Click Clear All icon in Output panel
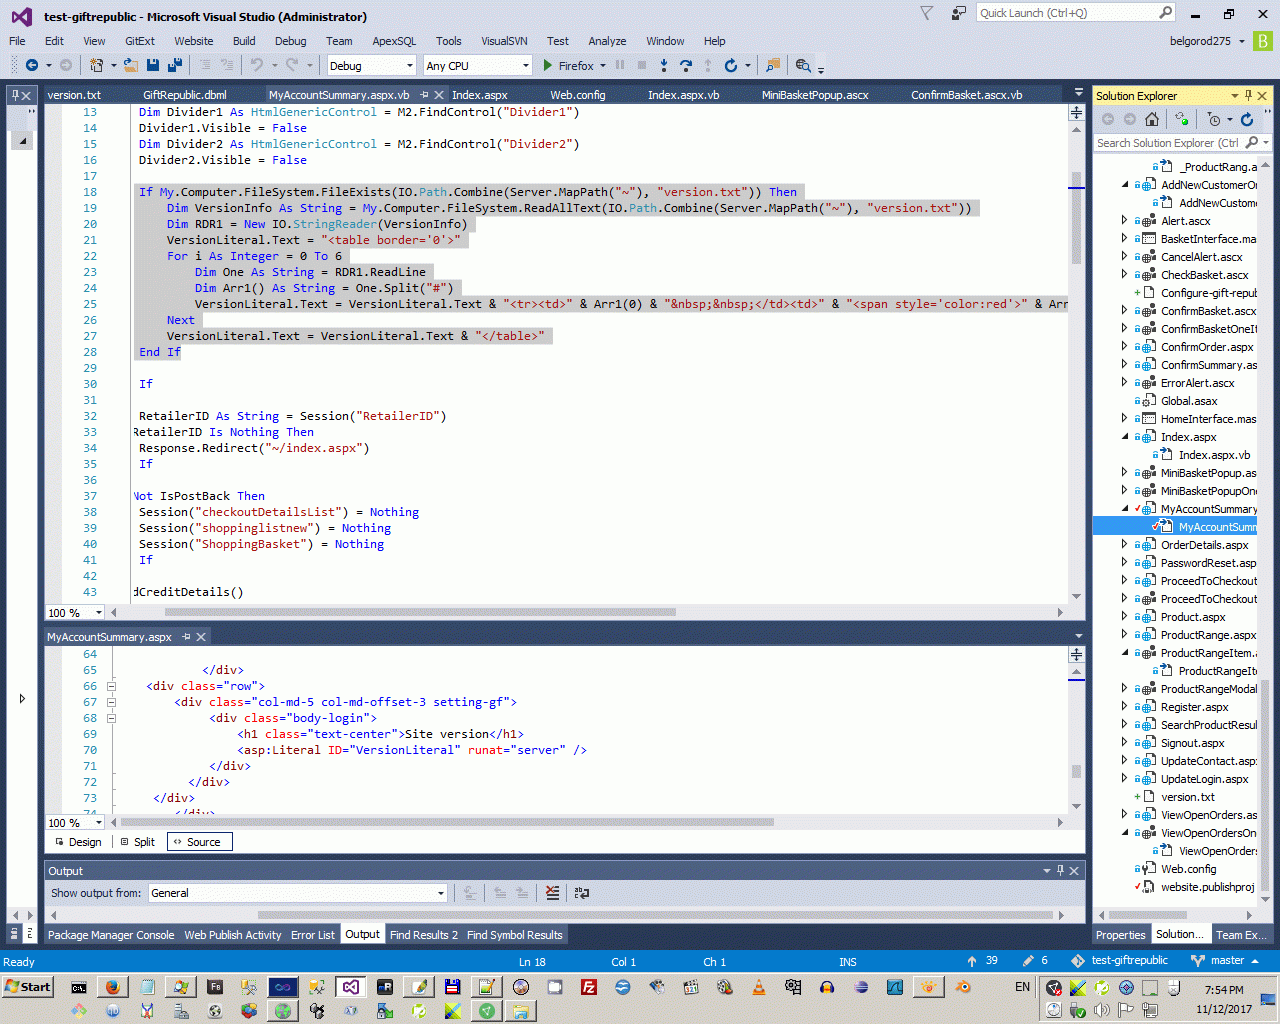The width and height of the screenshot is (1280, 1024). pos(552,893)
